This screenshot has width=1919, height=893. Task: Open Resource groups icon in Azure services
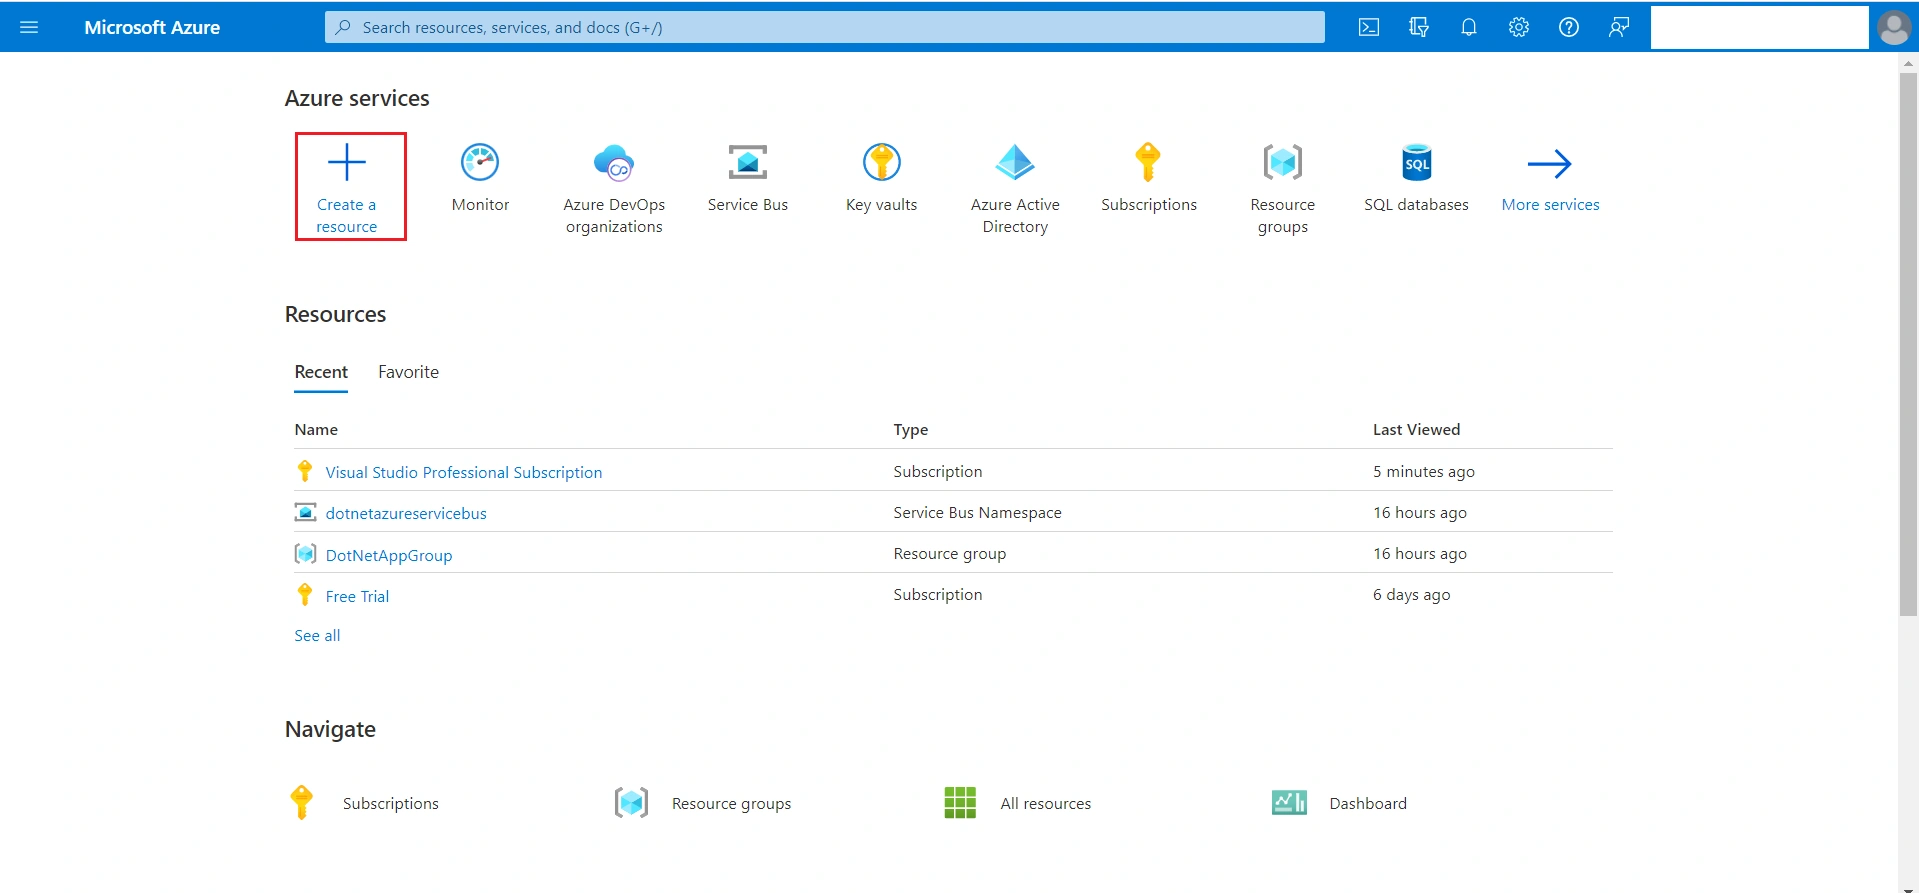(x=1283, y=162)
